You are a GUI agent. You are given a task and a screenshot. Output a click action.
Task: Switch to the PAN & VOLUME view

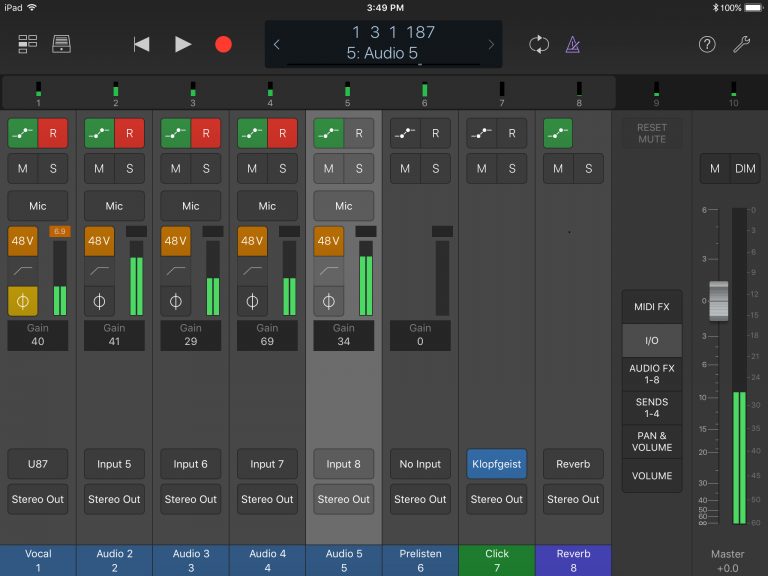click(651, 441)
